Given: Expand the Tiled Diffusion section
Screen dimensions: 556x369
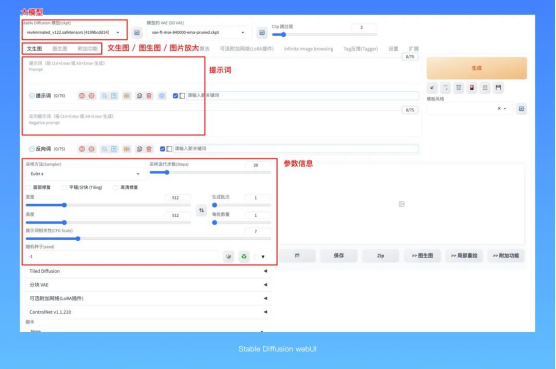Looking at the screenshot, I should [x=148, y=271].
